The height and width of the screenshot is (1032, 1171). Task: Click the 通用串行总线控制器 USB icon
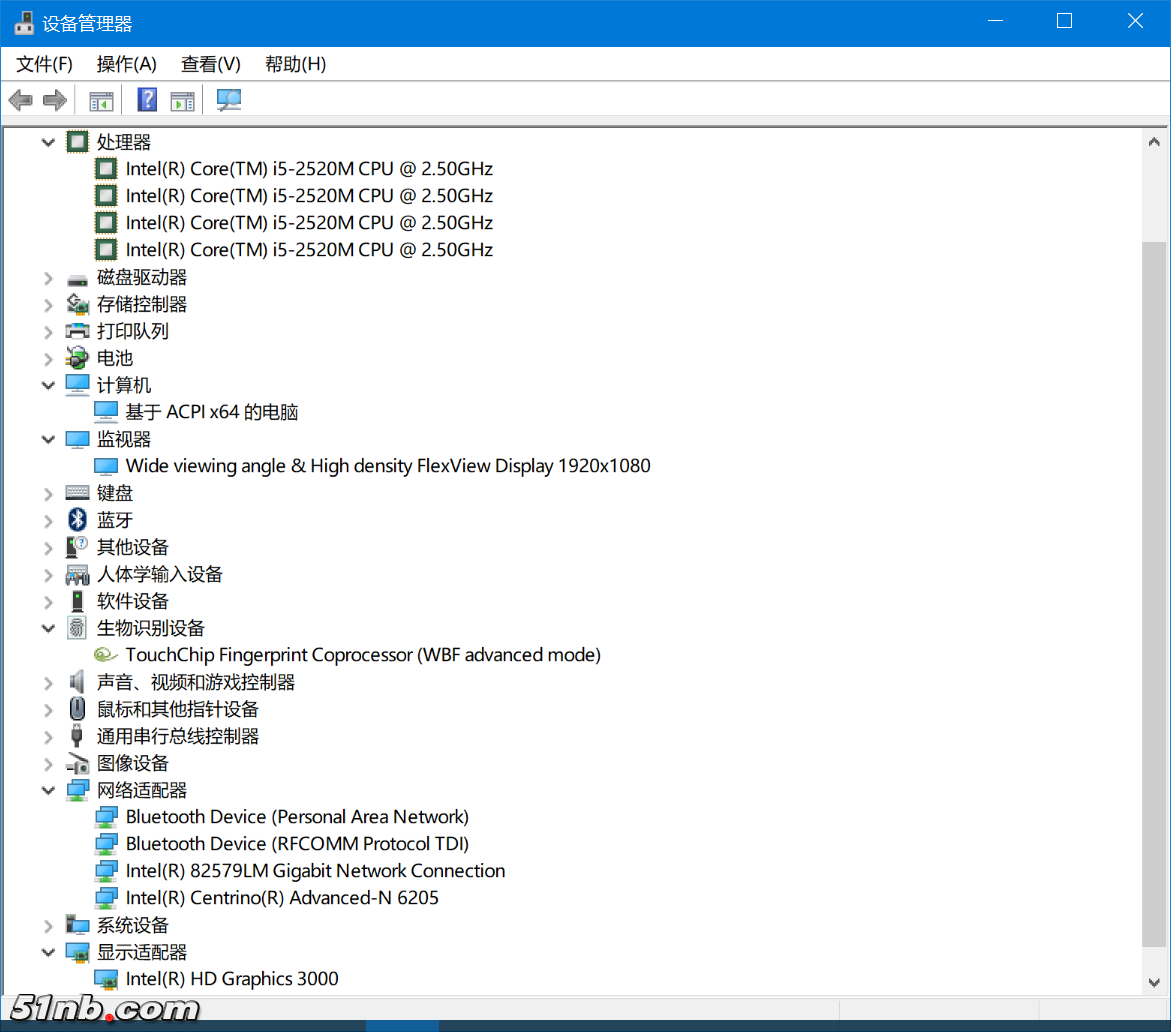tap(76, 736)
